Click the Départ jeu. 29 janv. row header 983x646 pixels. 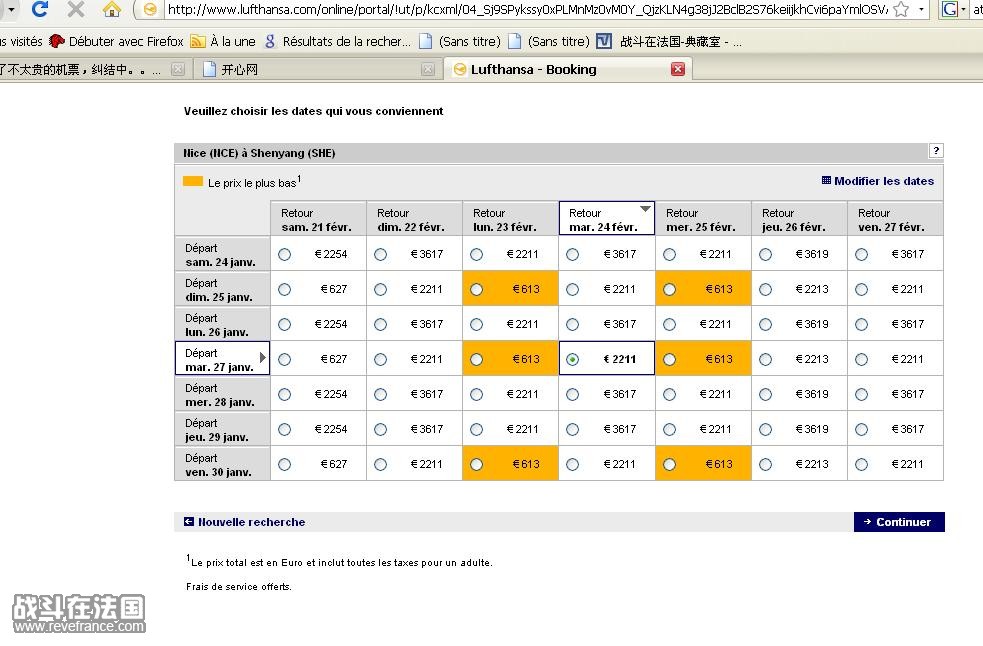click(223, 430)
